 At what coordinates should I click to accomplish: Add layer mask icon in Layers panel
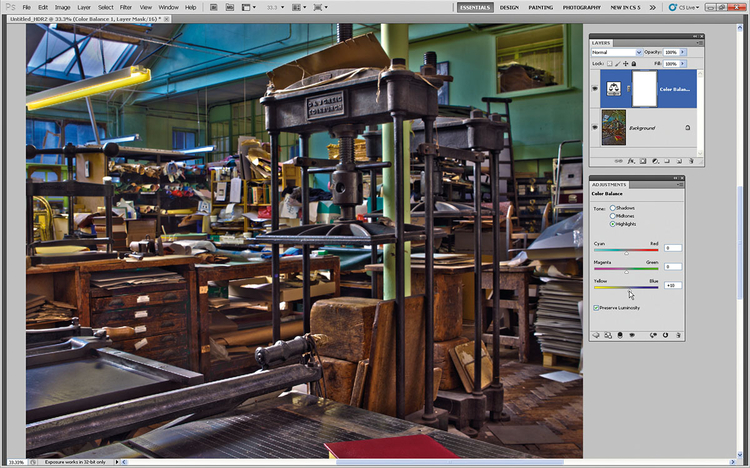[643, 161]
